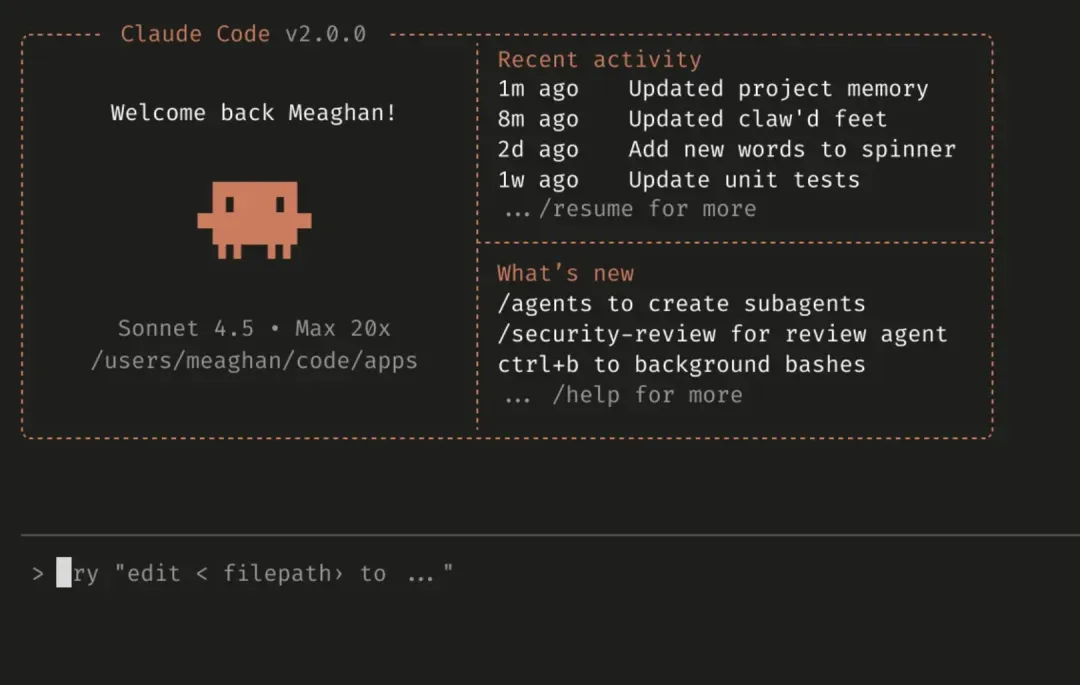Click 'ctrl+b to background bashes' tip
This screenshot has height=685, width=1080.
tap(681, 364)
